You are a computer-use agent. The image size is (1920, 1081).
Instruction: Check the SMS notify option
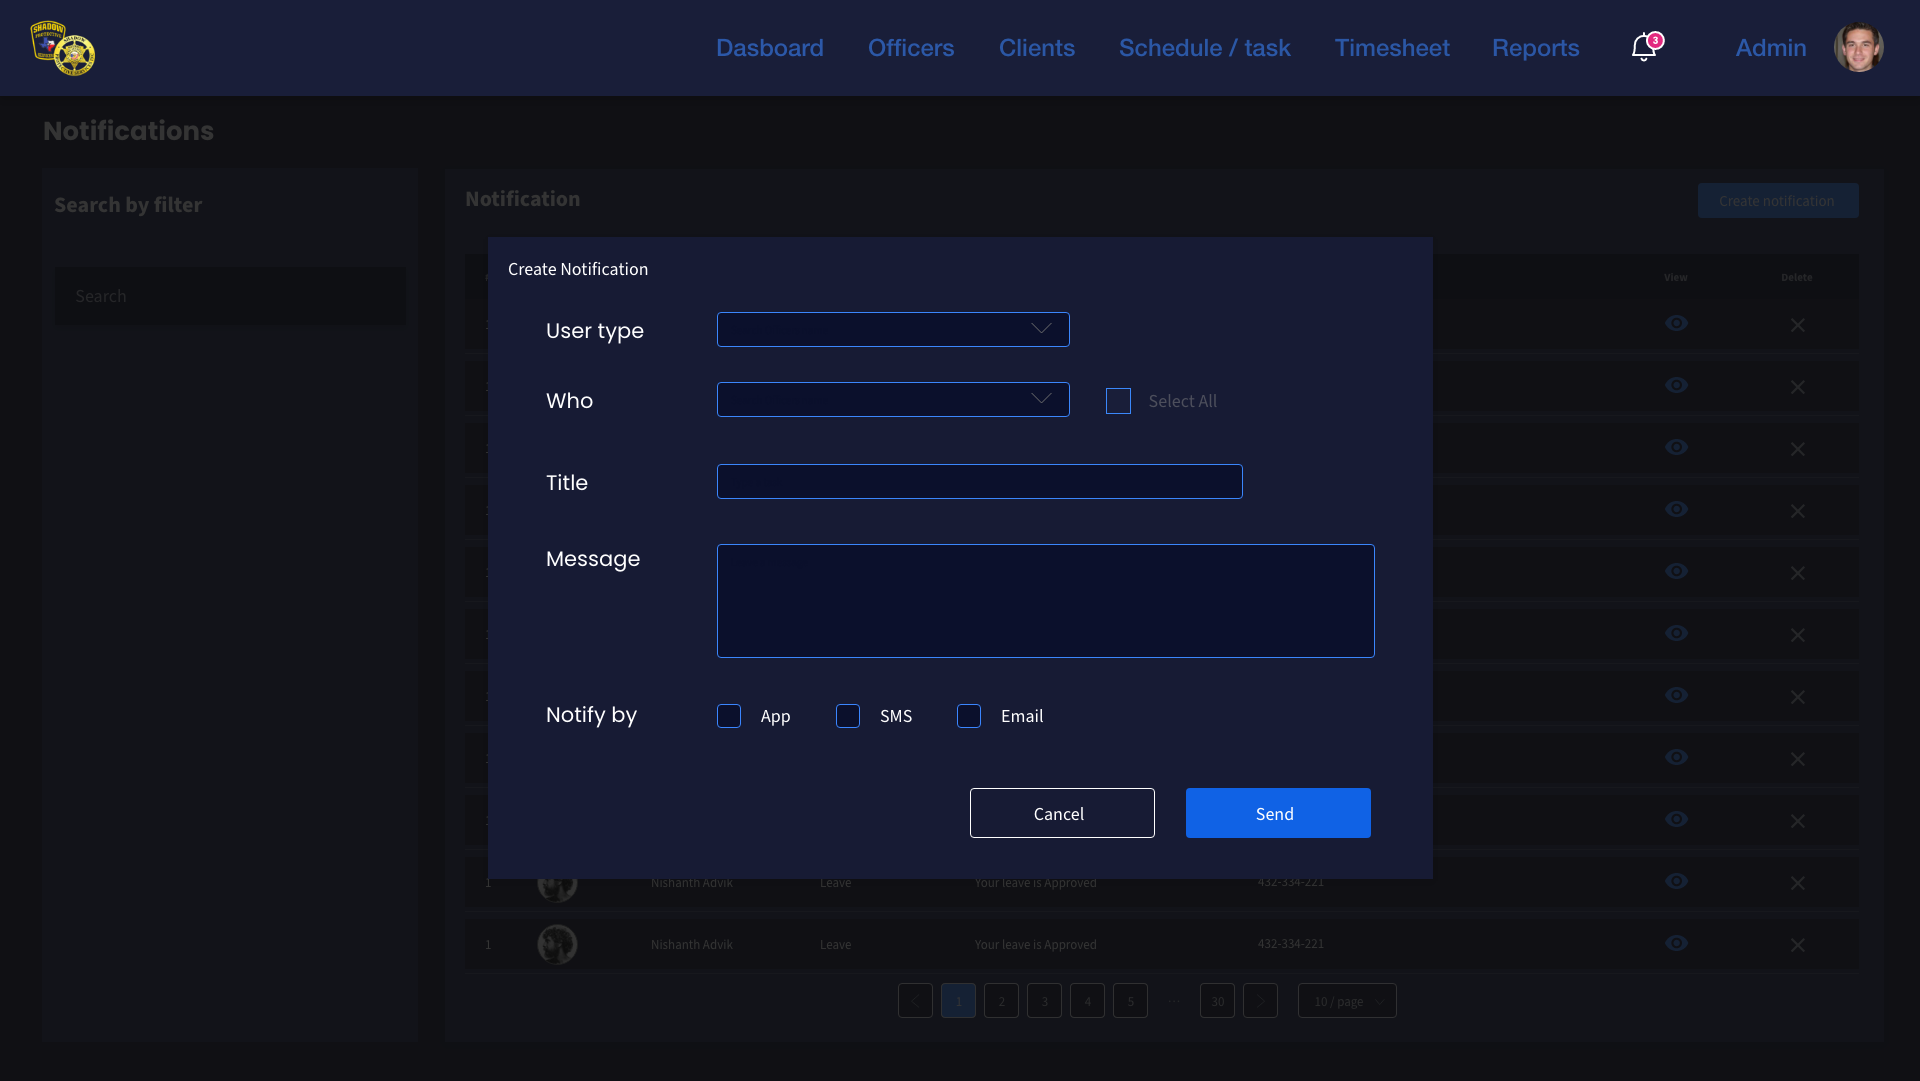point(848,716)
